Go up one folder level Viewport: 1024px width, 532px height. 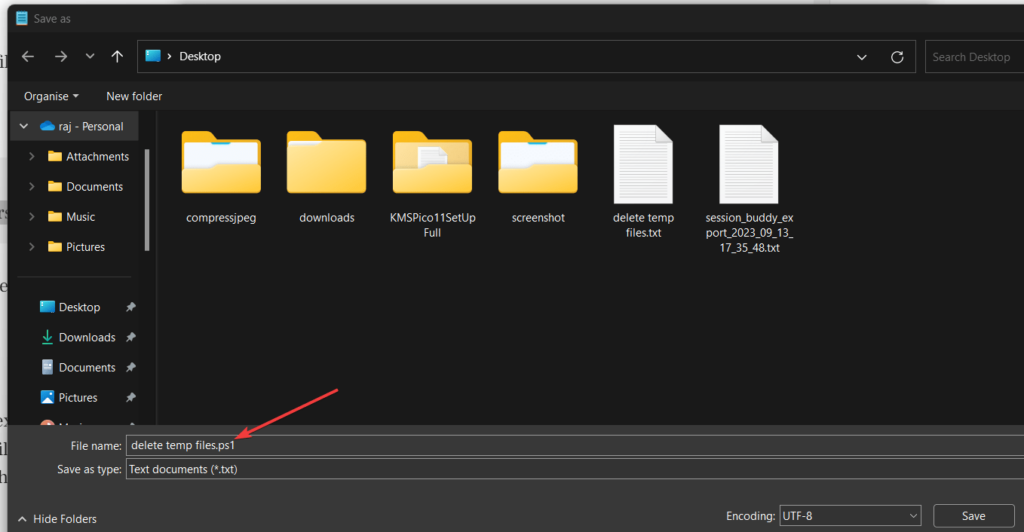pos(117,57)
